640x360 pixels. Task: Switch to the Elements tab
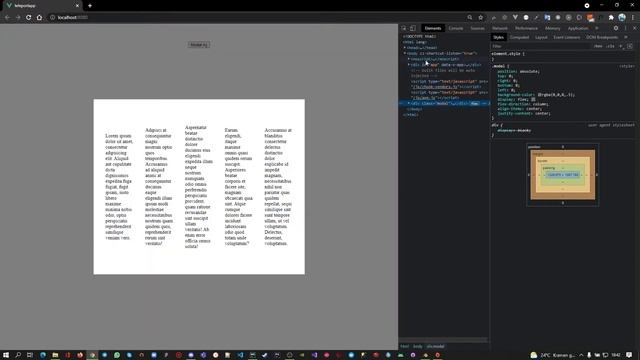(x=433, y=28)
